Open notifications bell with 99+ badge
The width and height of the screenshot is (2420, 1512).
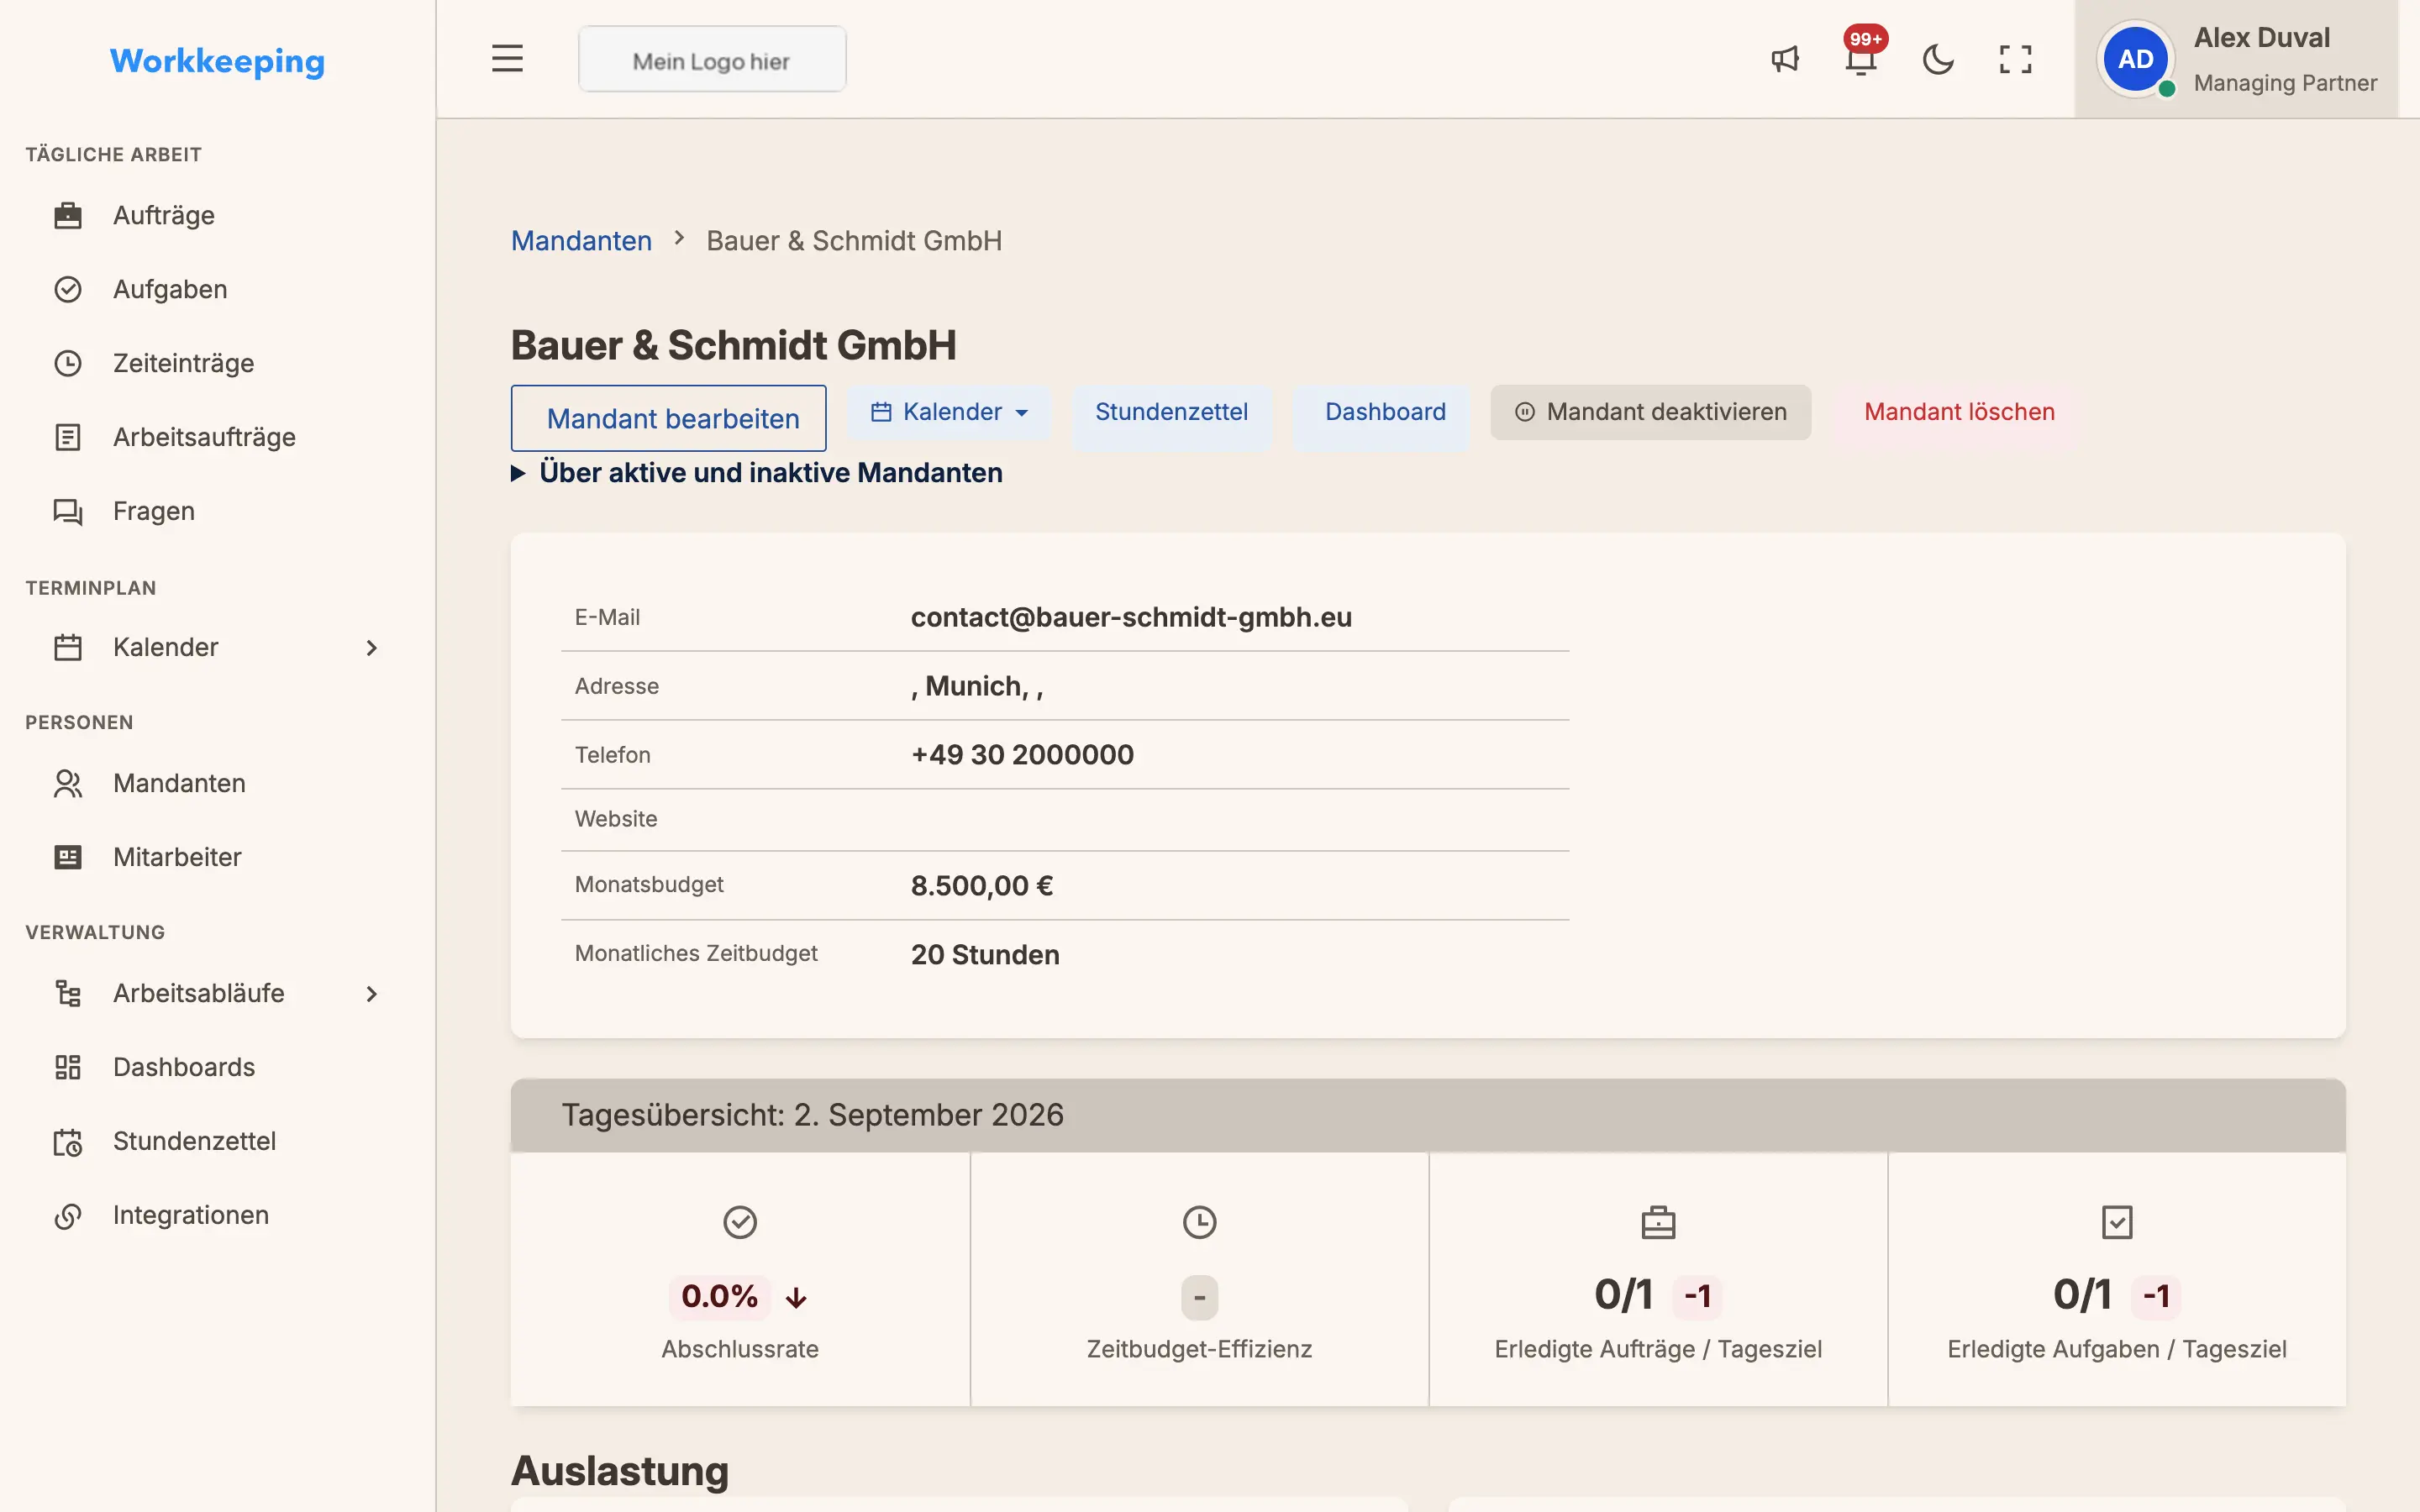point(1861,59)
